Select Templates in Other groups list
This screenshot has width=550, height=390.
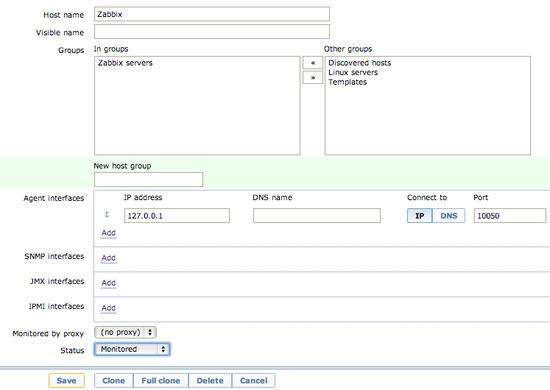[x=348, y=82]
